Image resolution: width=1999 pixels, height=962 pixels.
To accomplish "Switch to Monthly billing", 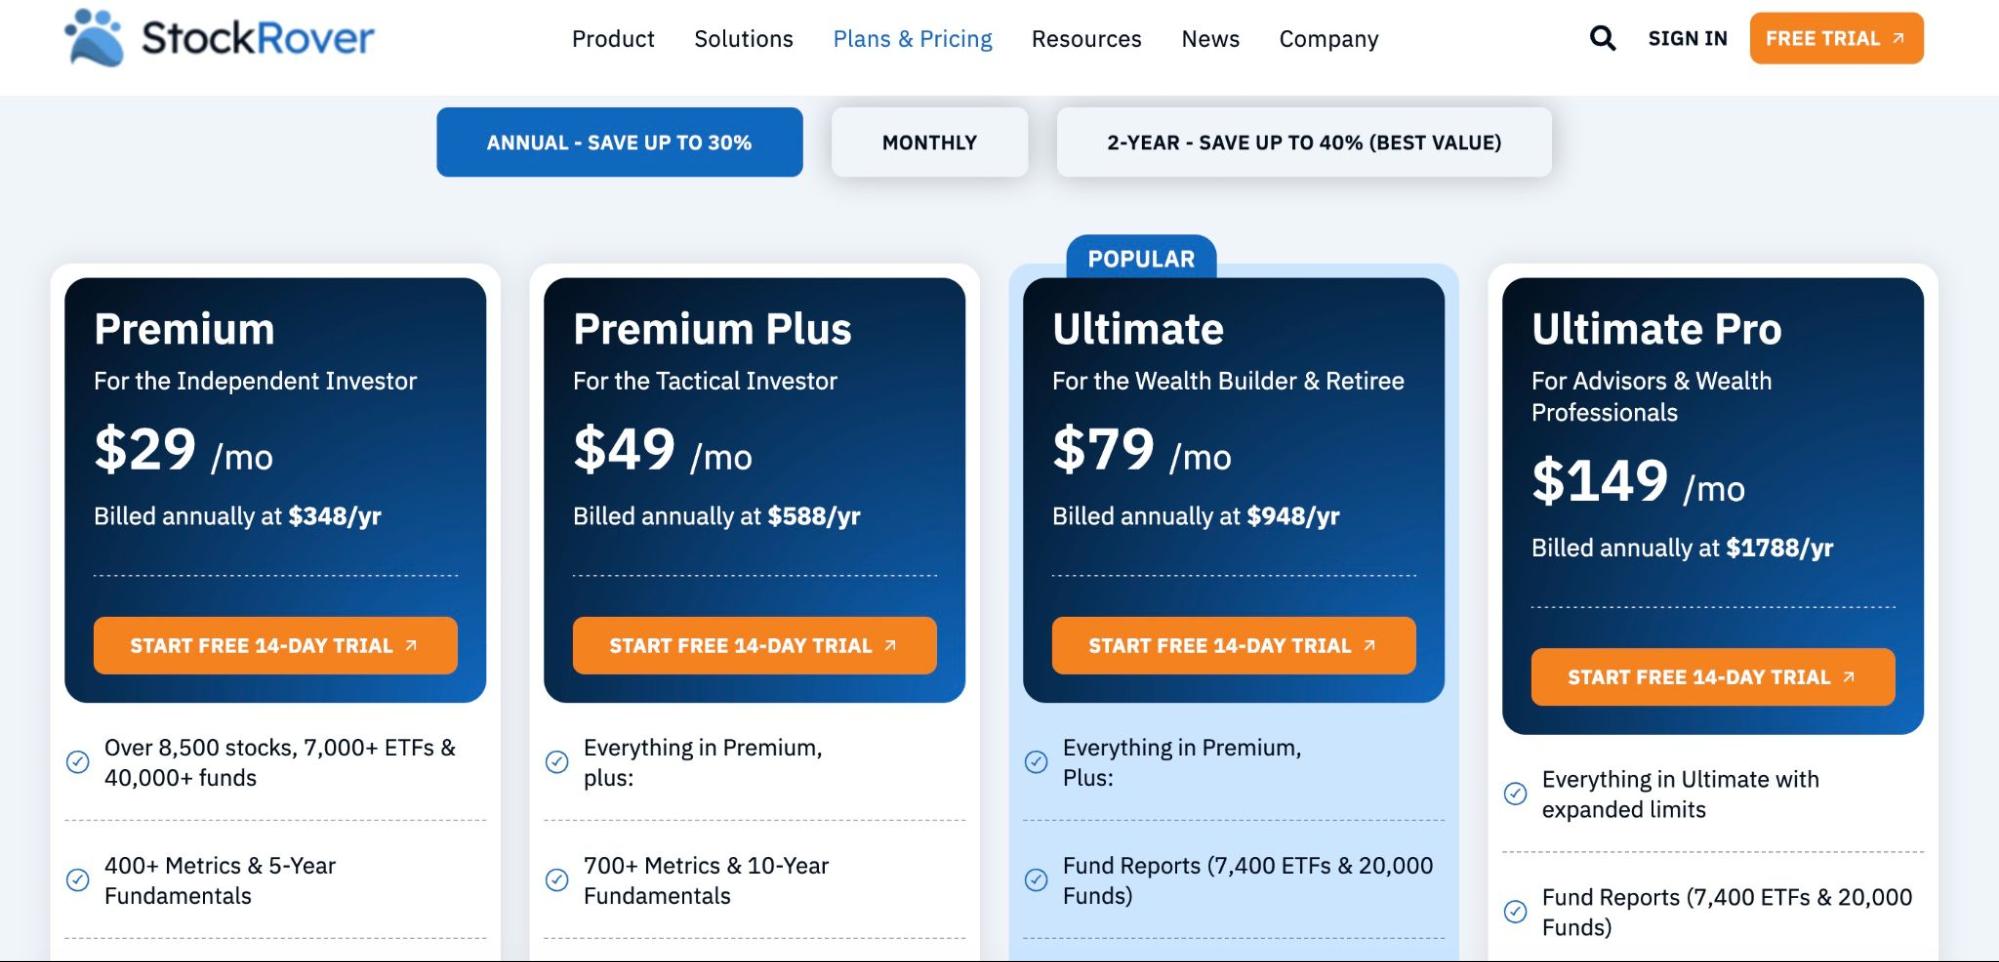I will pos(929,142).
